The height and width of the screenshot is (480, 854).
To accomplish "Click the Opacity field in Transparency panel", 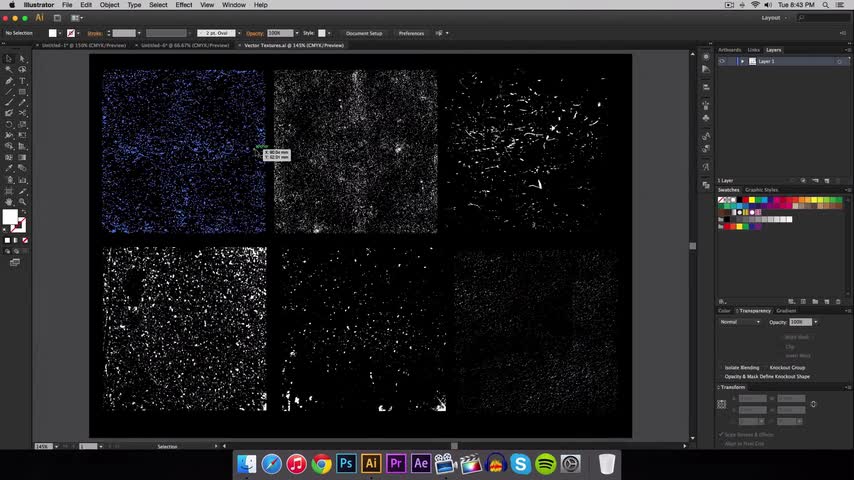I will click(x=800, y=322).
